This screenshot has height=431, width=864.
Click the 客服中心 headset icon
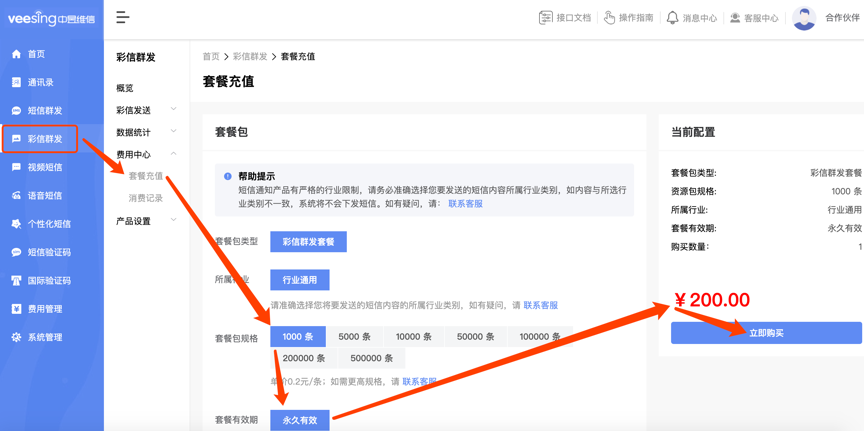point(735,18)
